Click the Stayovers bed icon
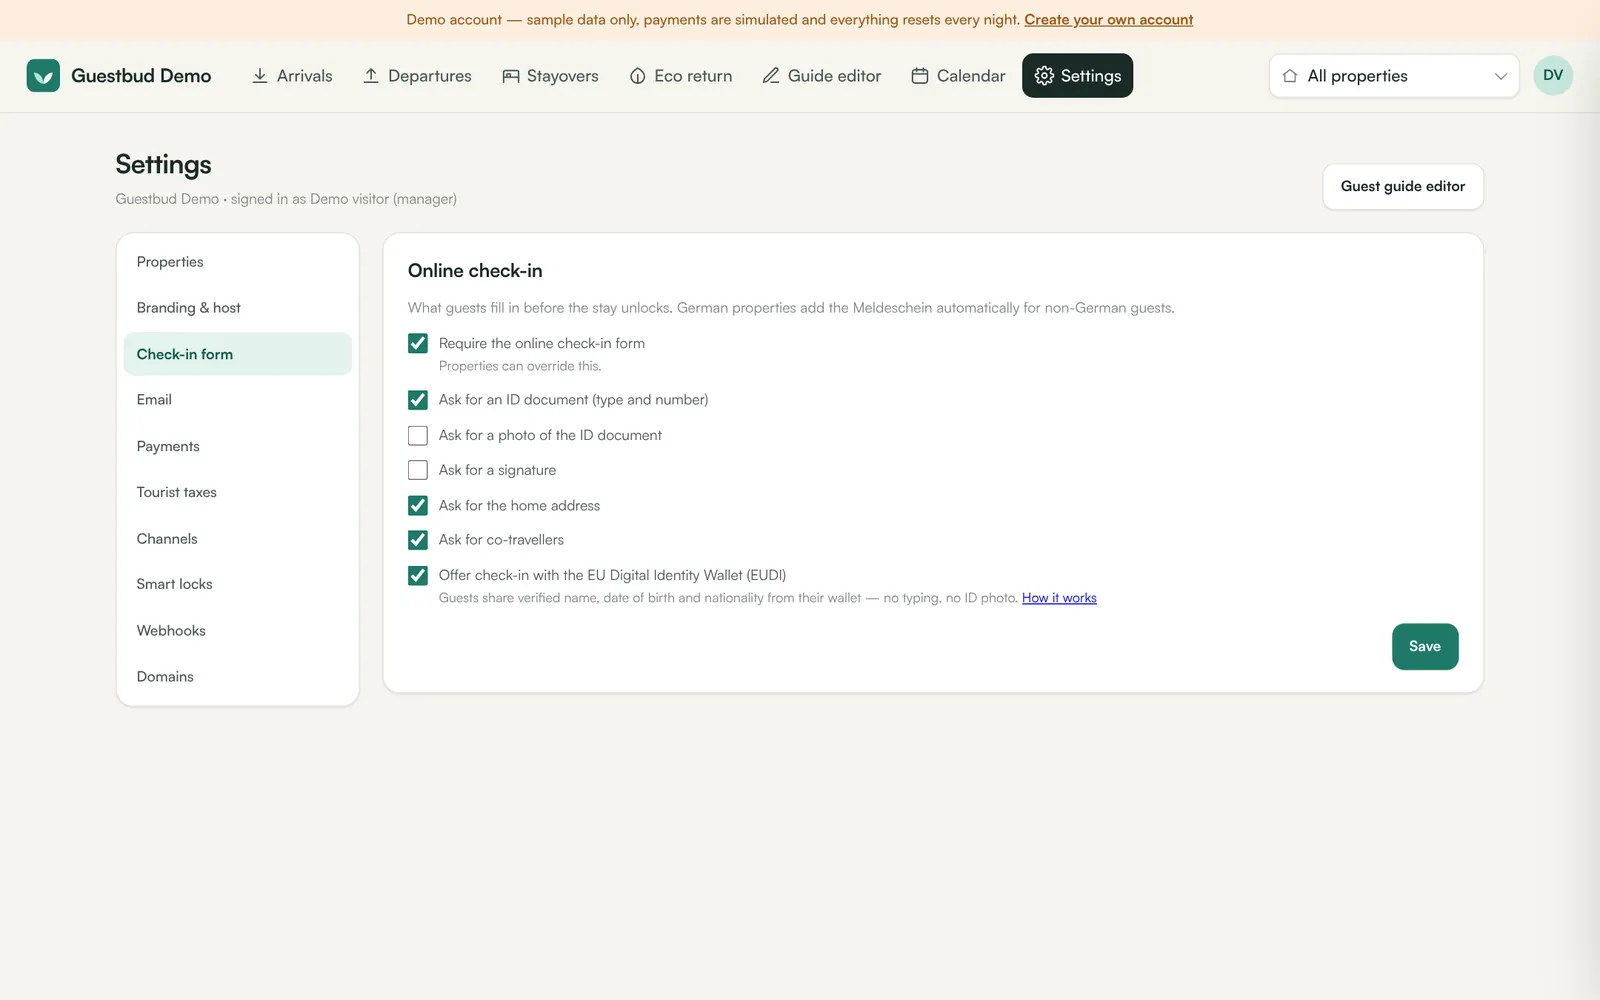1600x1000 pixels. click(511, 76)
